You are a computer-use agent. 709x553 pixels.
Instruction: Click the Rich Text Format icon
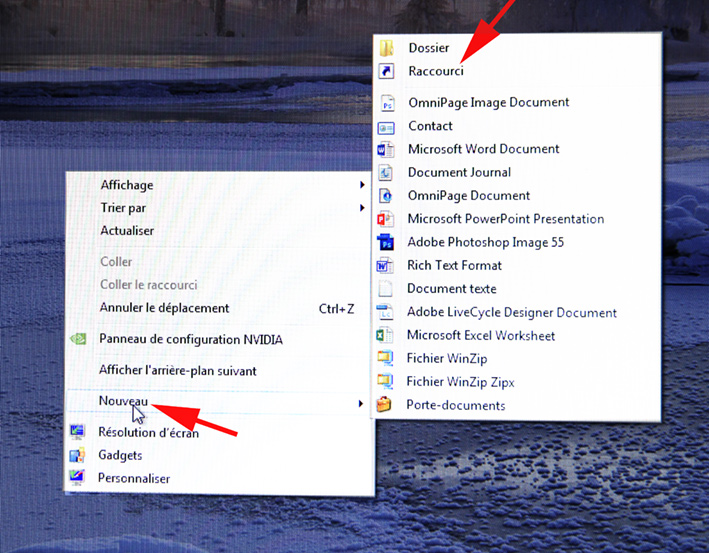point(385,265)
